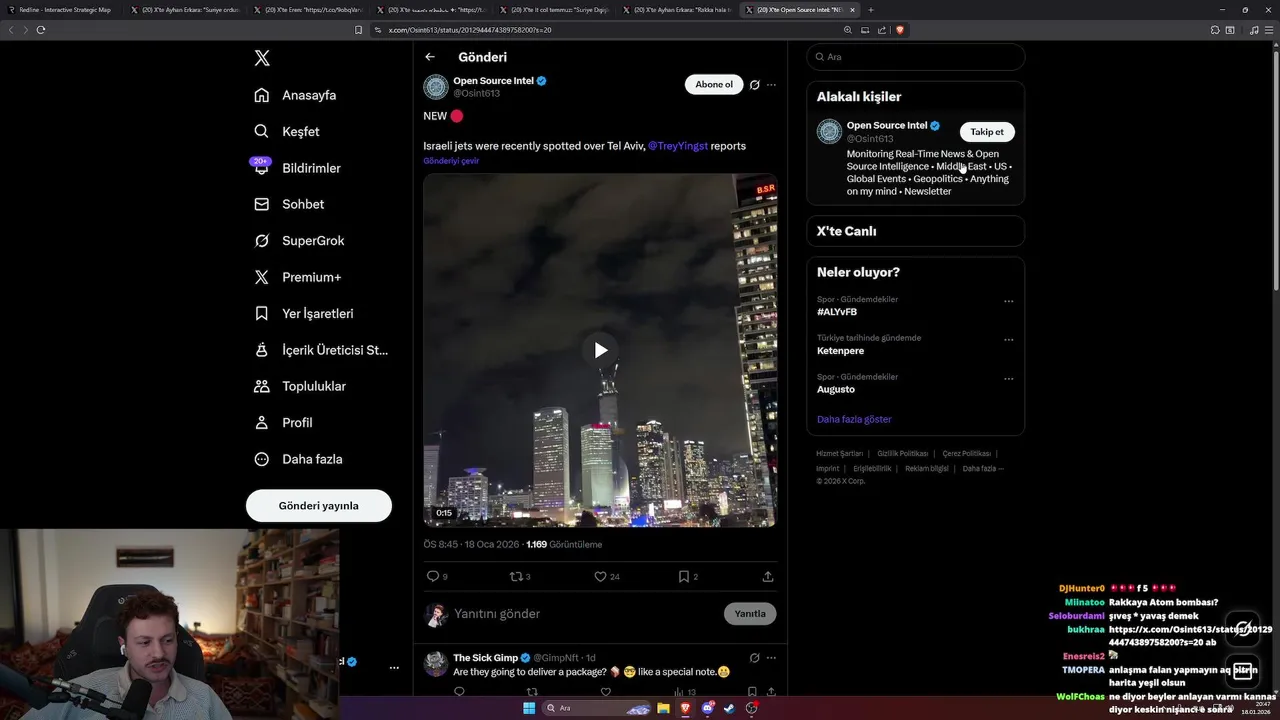The width and height of the screenshot is (1280, 720).
Task: Open more options for Augusto trend
Action: coord(1009,379)
